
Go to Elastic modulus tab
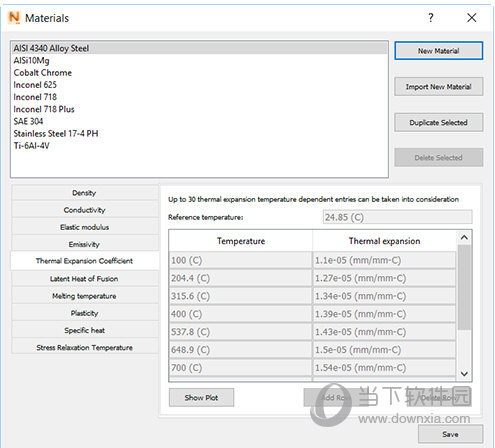pyautogui.click(x=84, y=227)
